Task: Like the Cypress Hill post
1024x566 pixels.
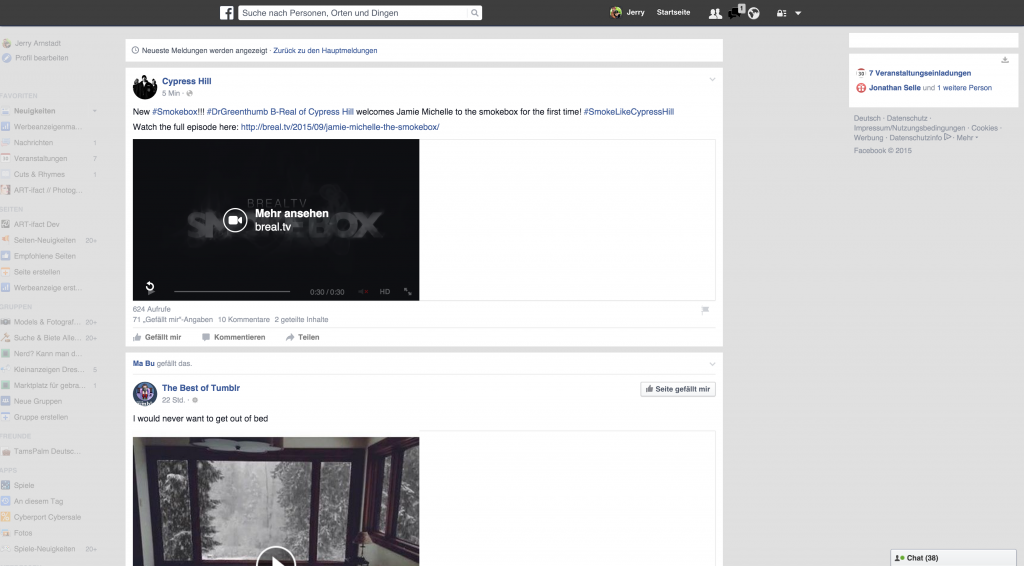Action: pyautogui.click(x=157, y=337)
